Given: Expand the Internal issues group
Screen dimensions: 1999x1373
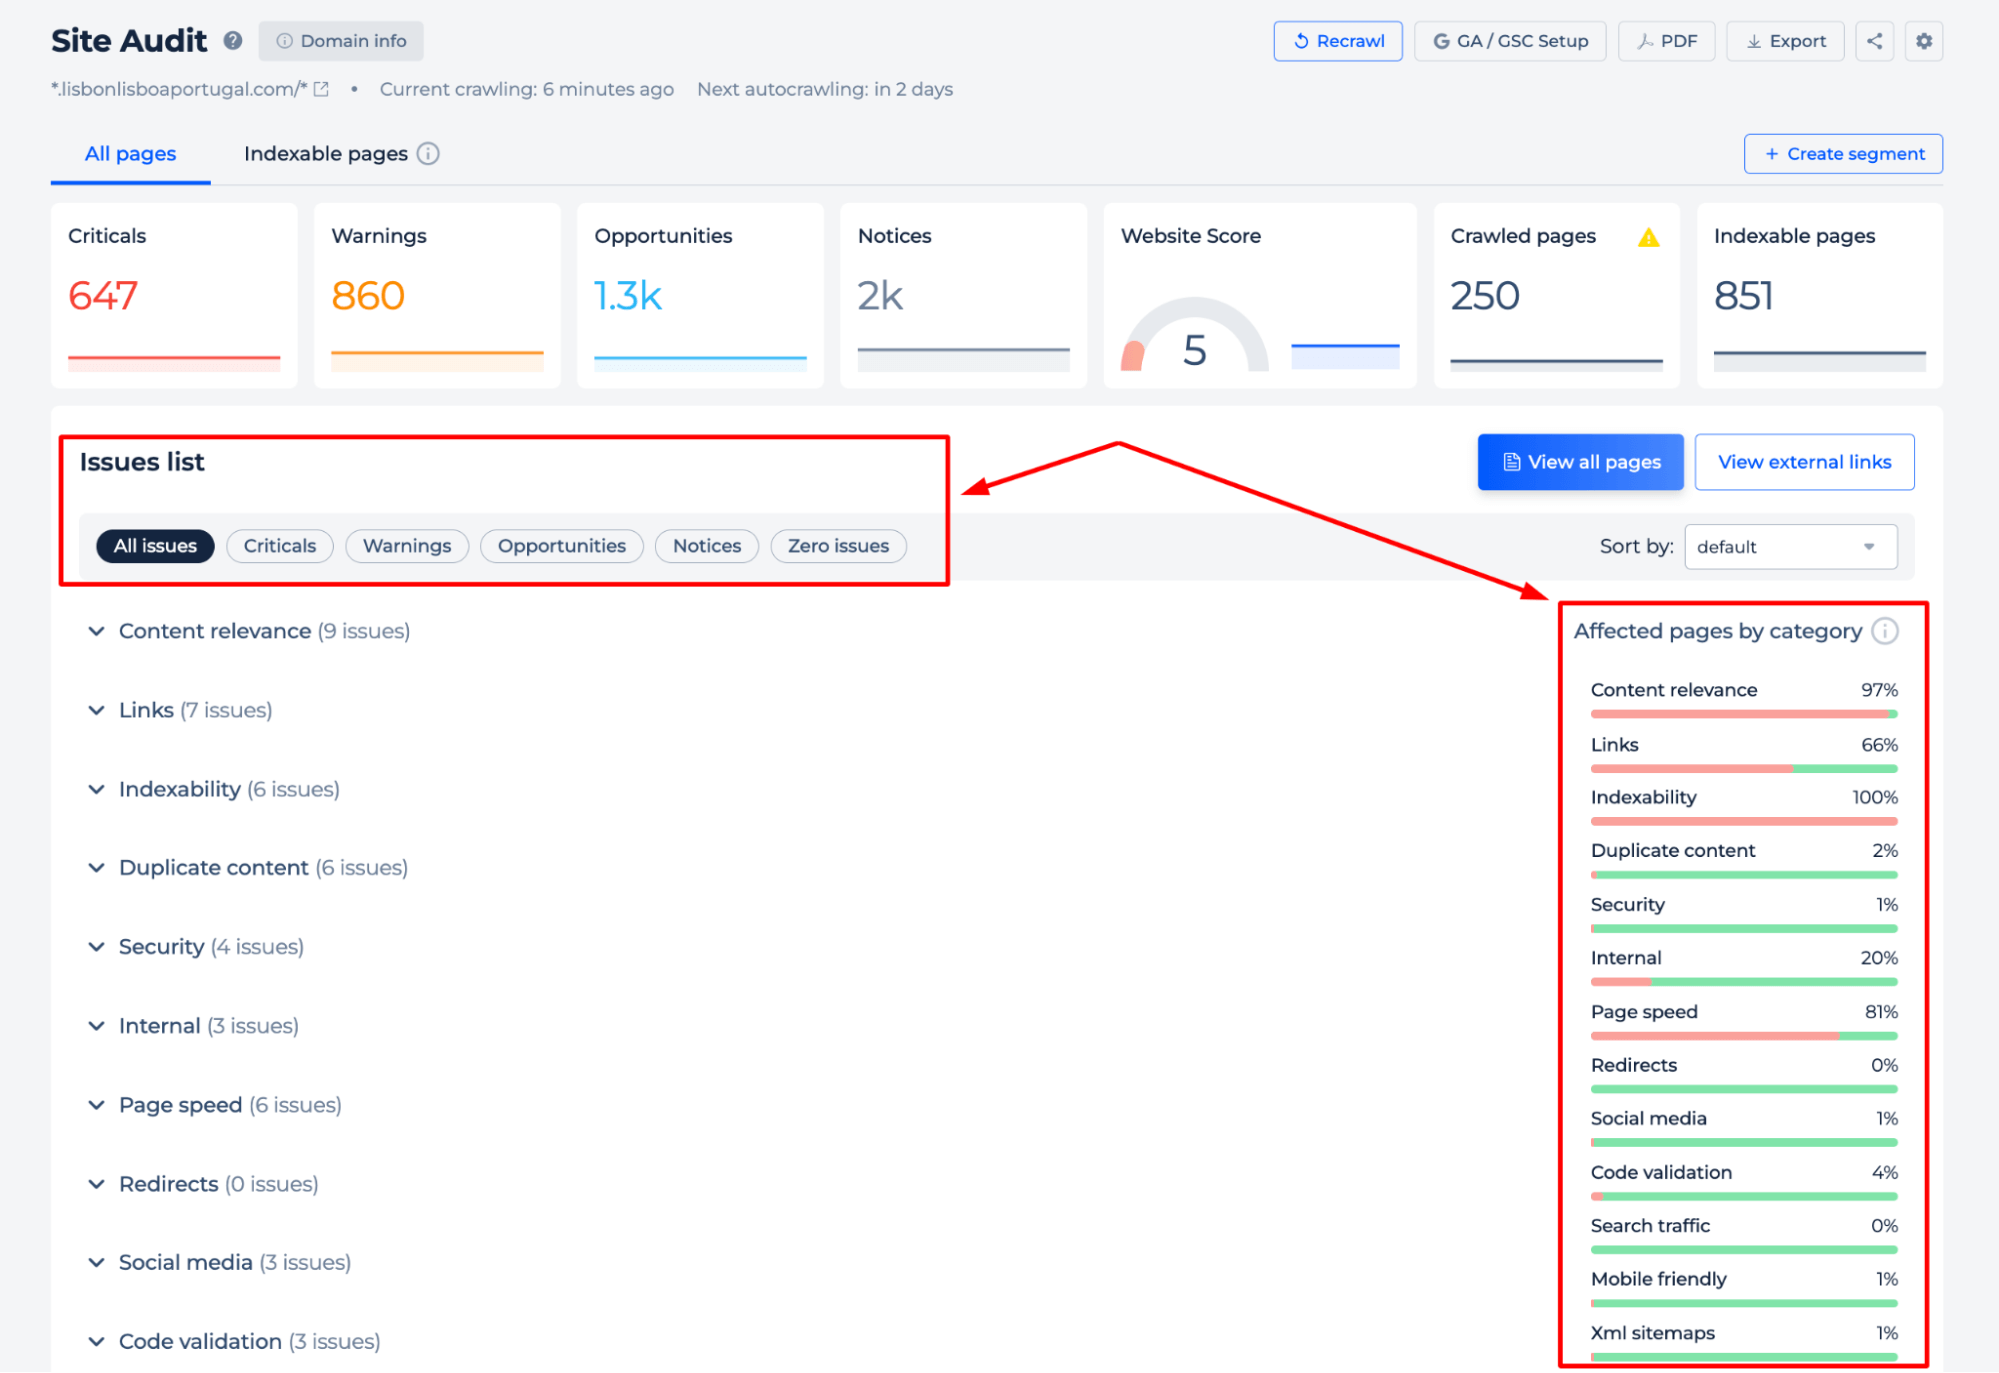Looking at the screenshot, I should pyautogui.click(x=193, y=1026).
